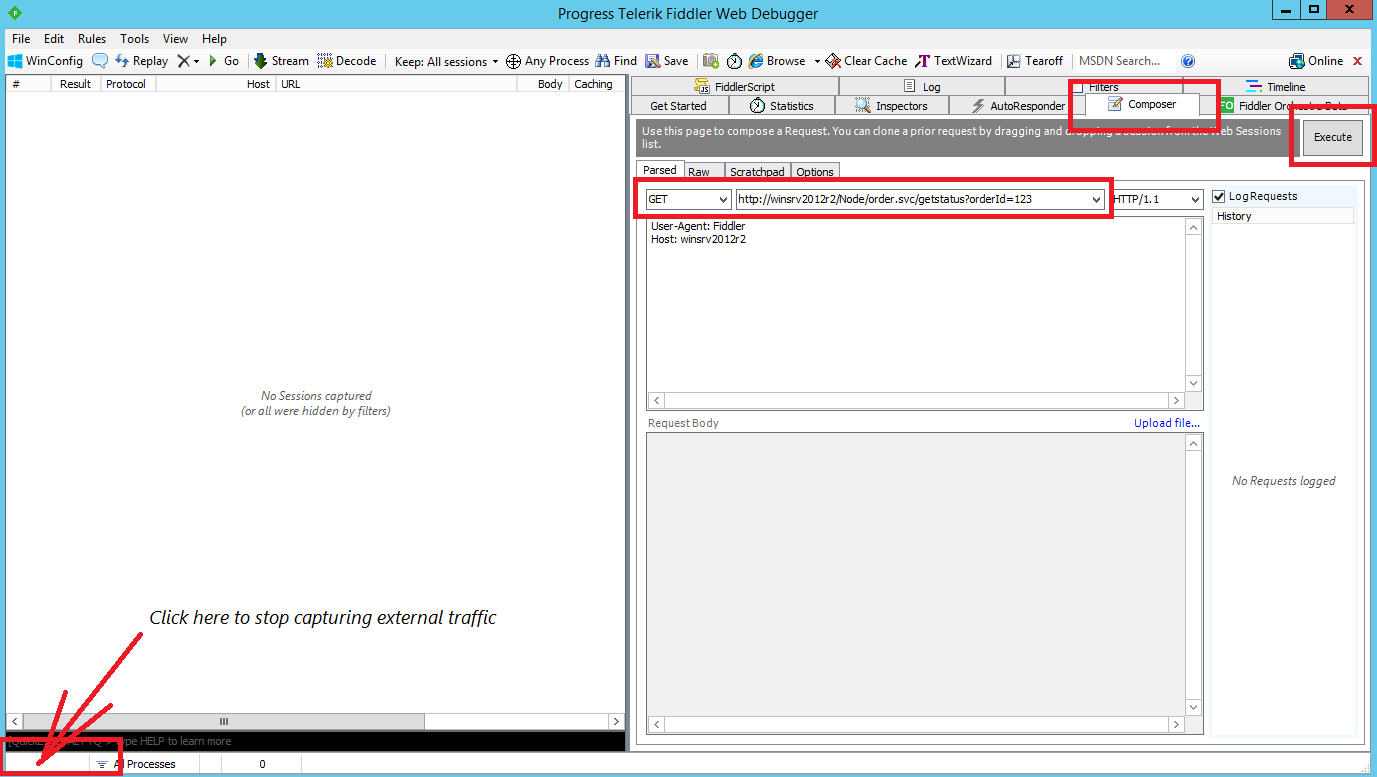Switch to the Inspectors tab
This screenshot has width=1377, height=777.
coord(891,106)
